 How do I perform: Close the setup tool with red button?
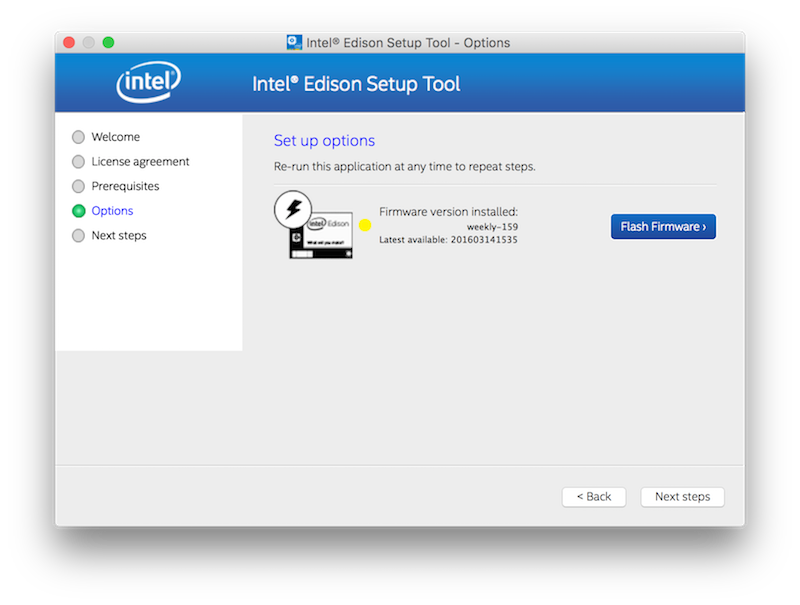(x=69, y=43)
